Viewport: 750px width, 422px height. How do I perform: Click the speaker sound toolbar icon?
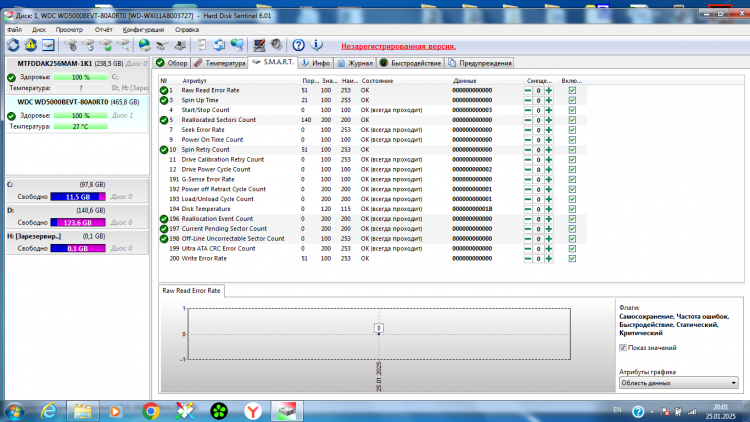[276, 45]
